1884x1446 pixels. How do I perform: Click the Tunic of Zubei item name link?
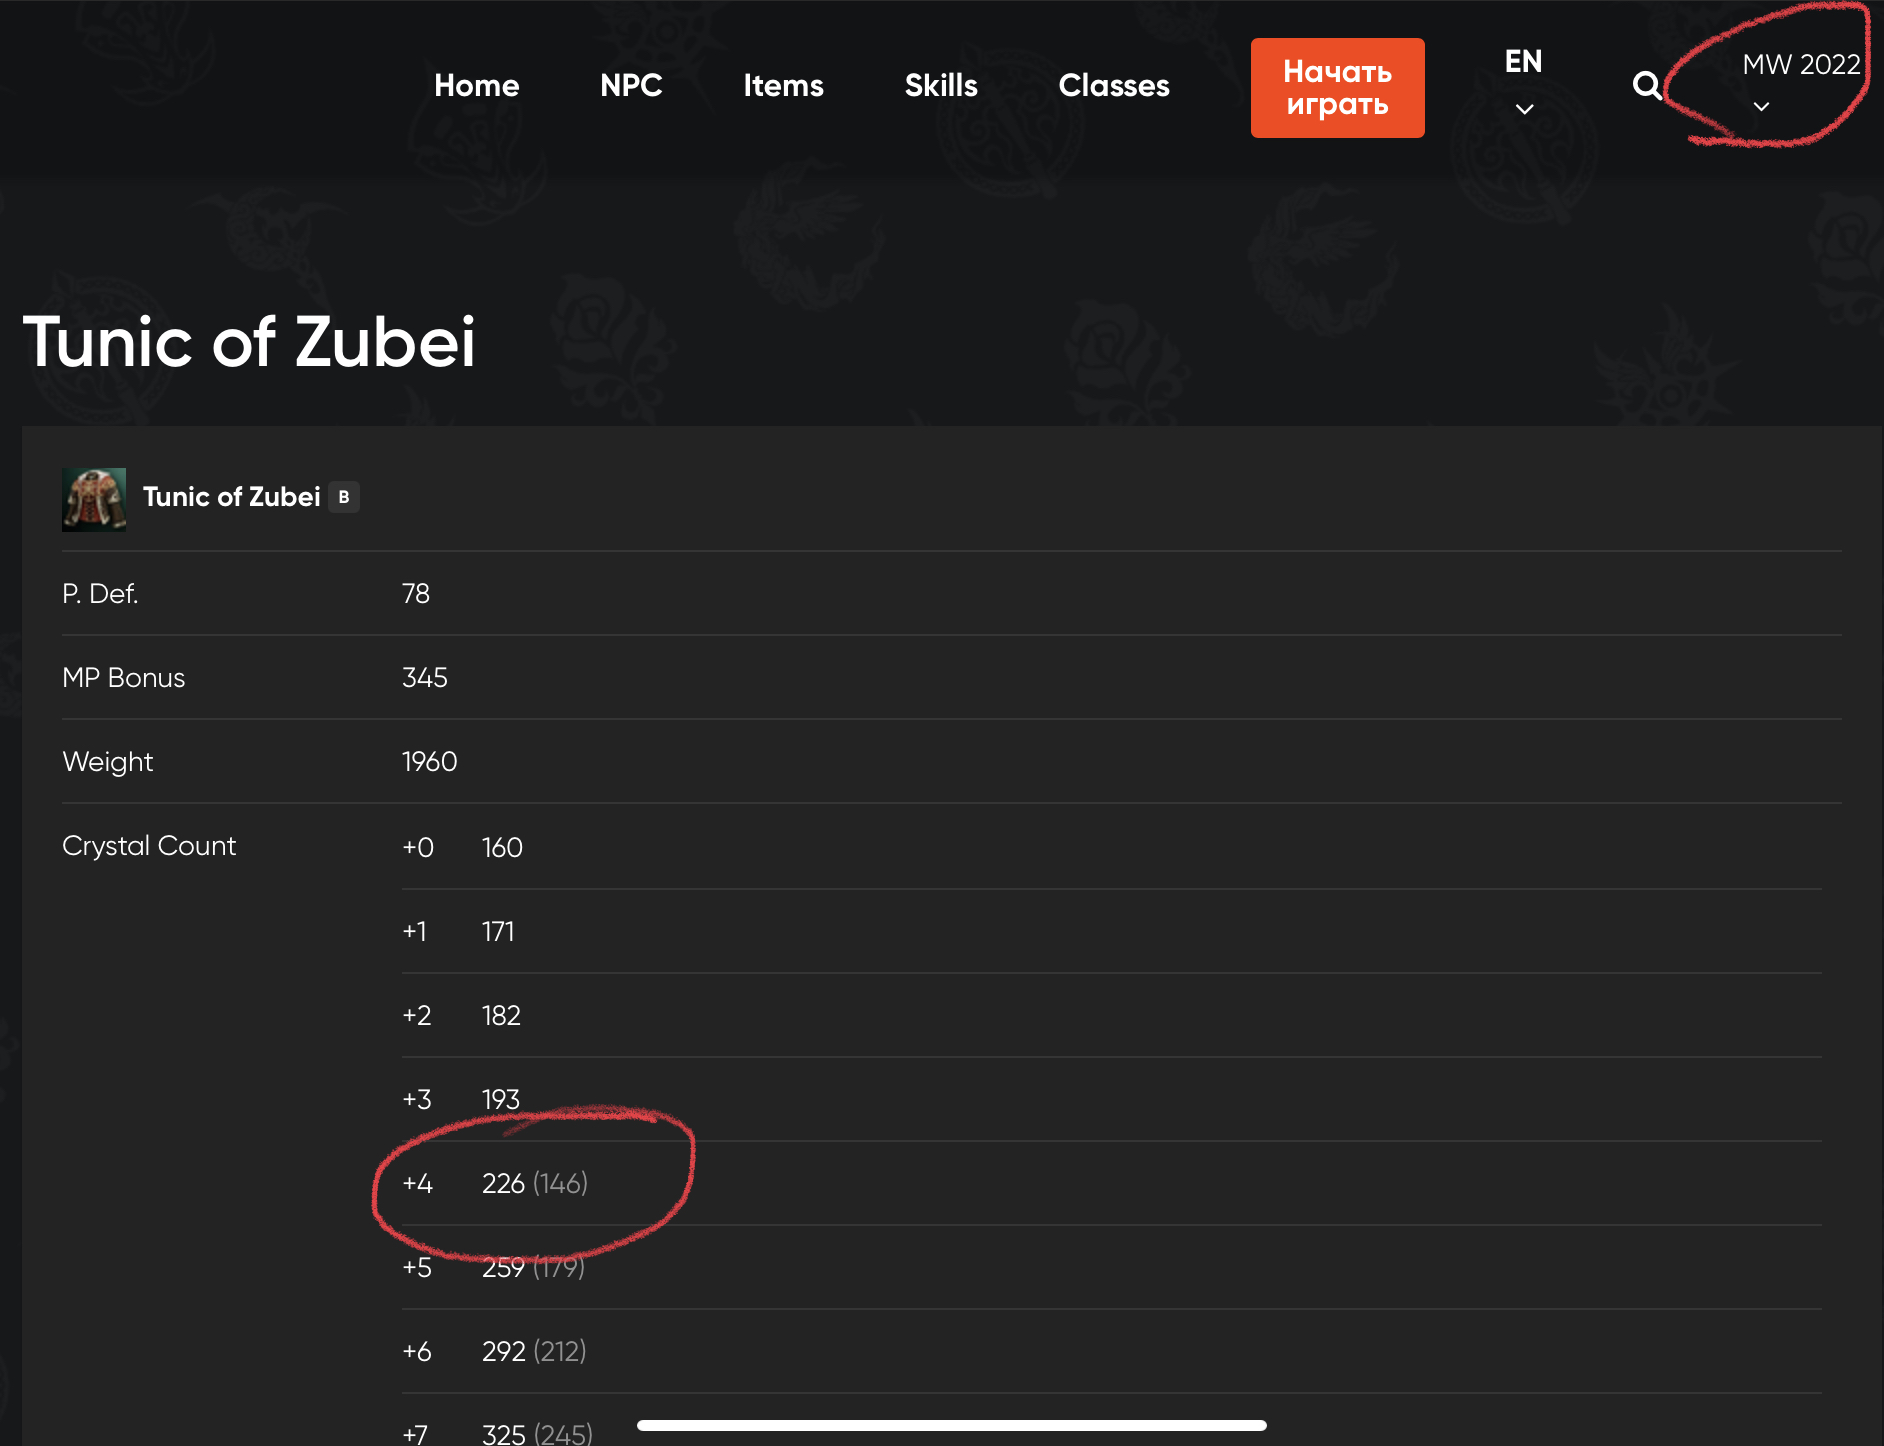point(231,497)
